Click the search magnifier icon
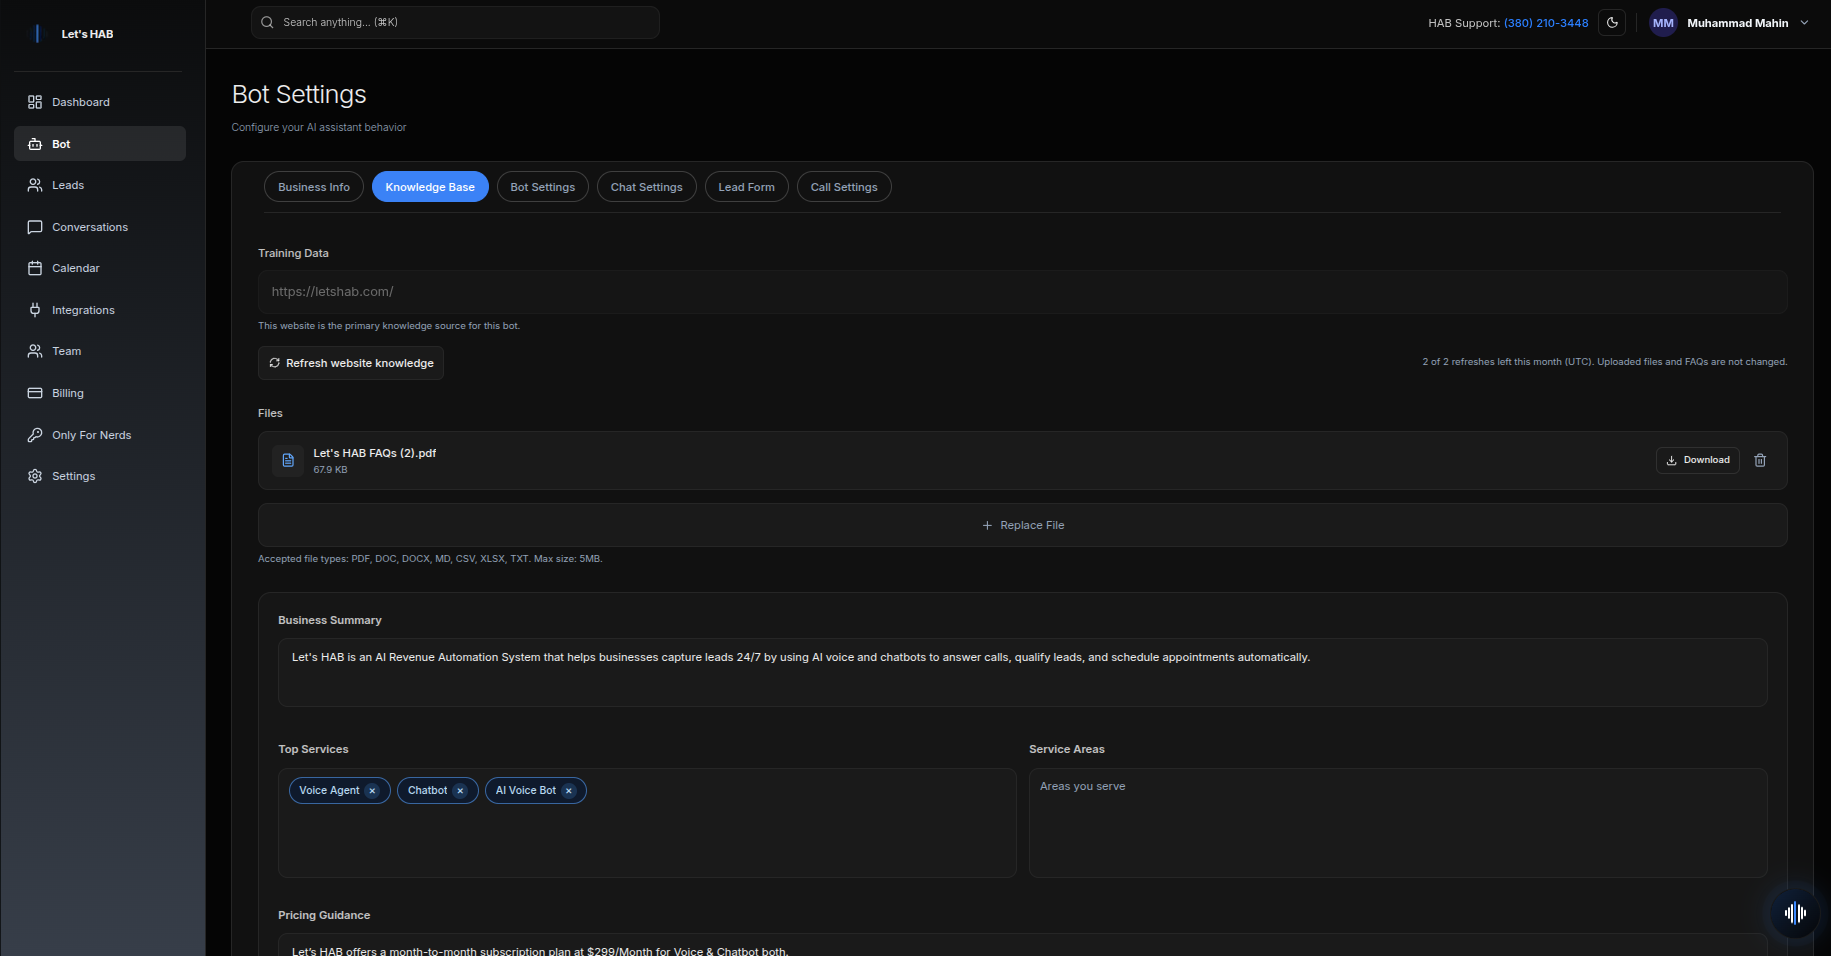This screenshot has height=956, width=1831. [267, 22]
